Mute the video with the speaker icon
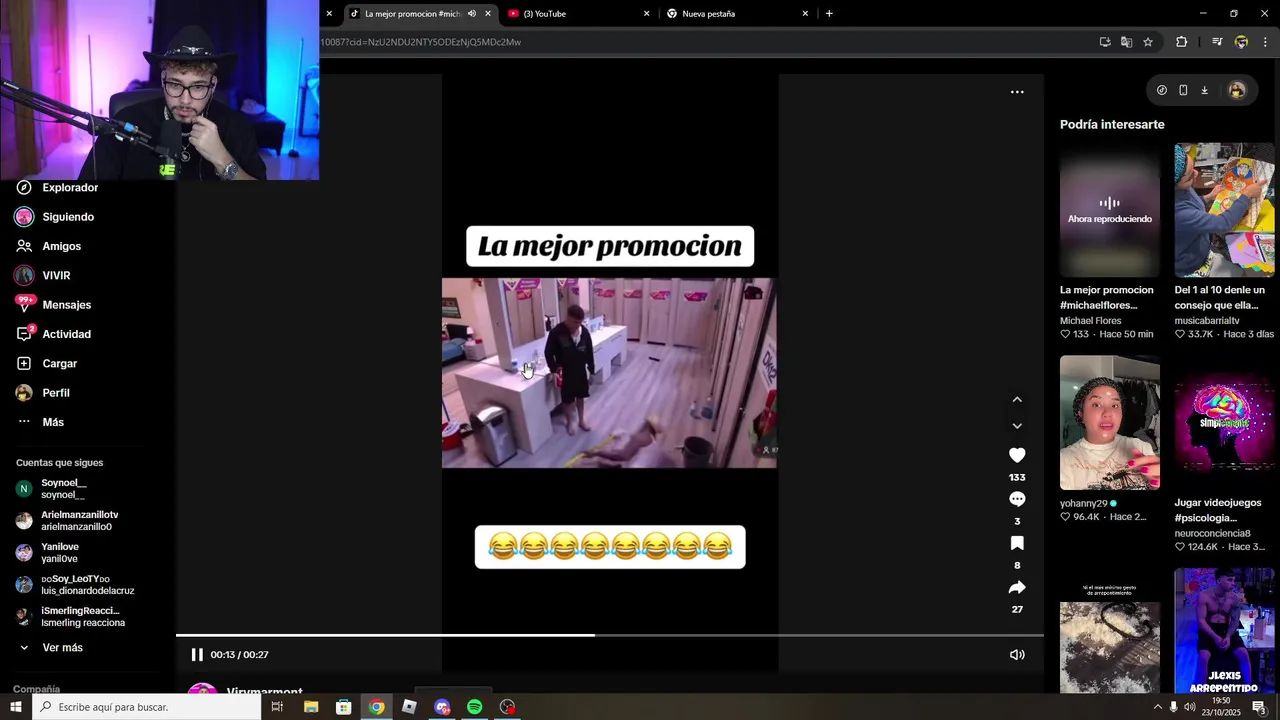 [1017, 655]
